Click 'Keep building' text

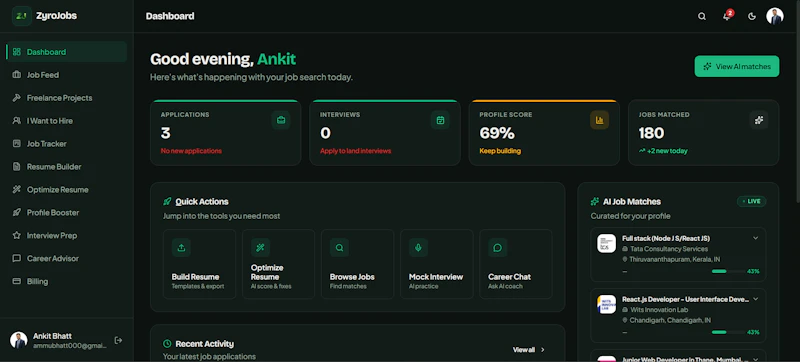click(x=500, y=151)
